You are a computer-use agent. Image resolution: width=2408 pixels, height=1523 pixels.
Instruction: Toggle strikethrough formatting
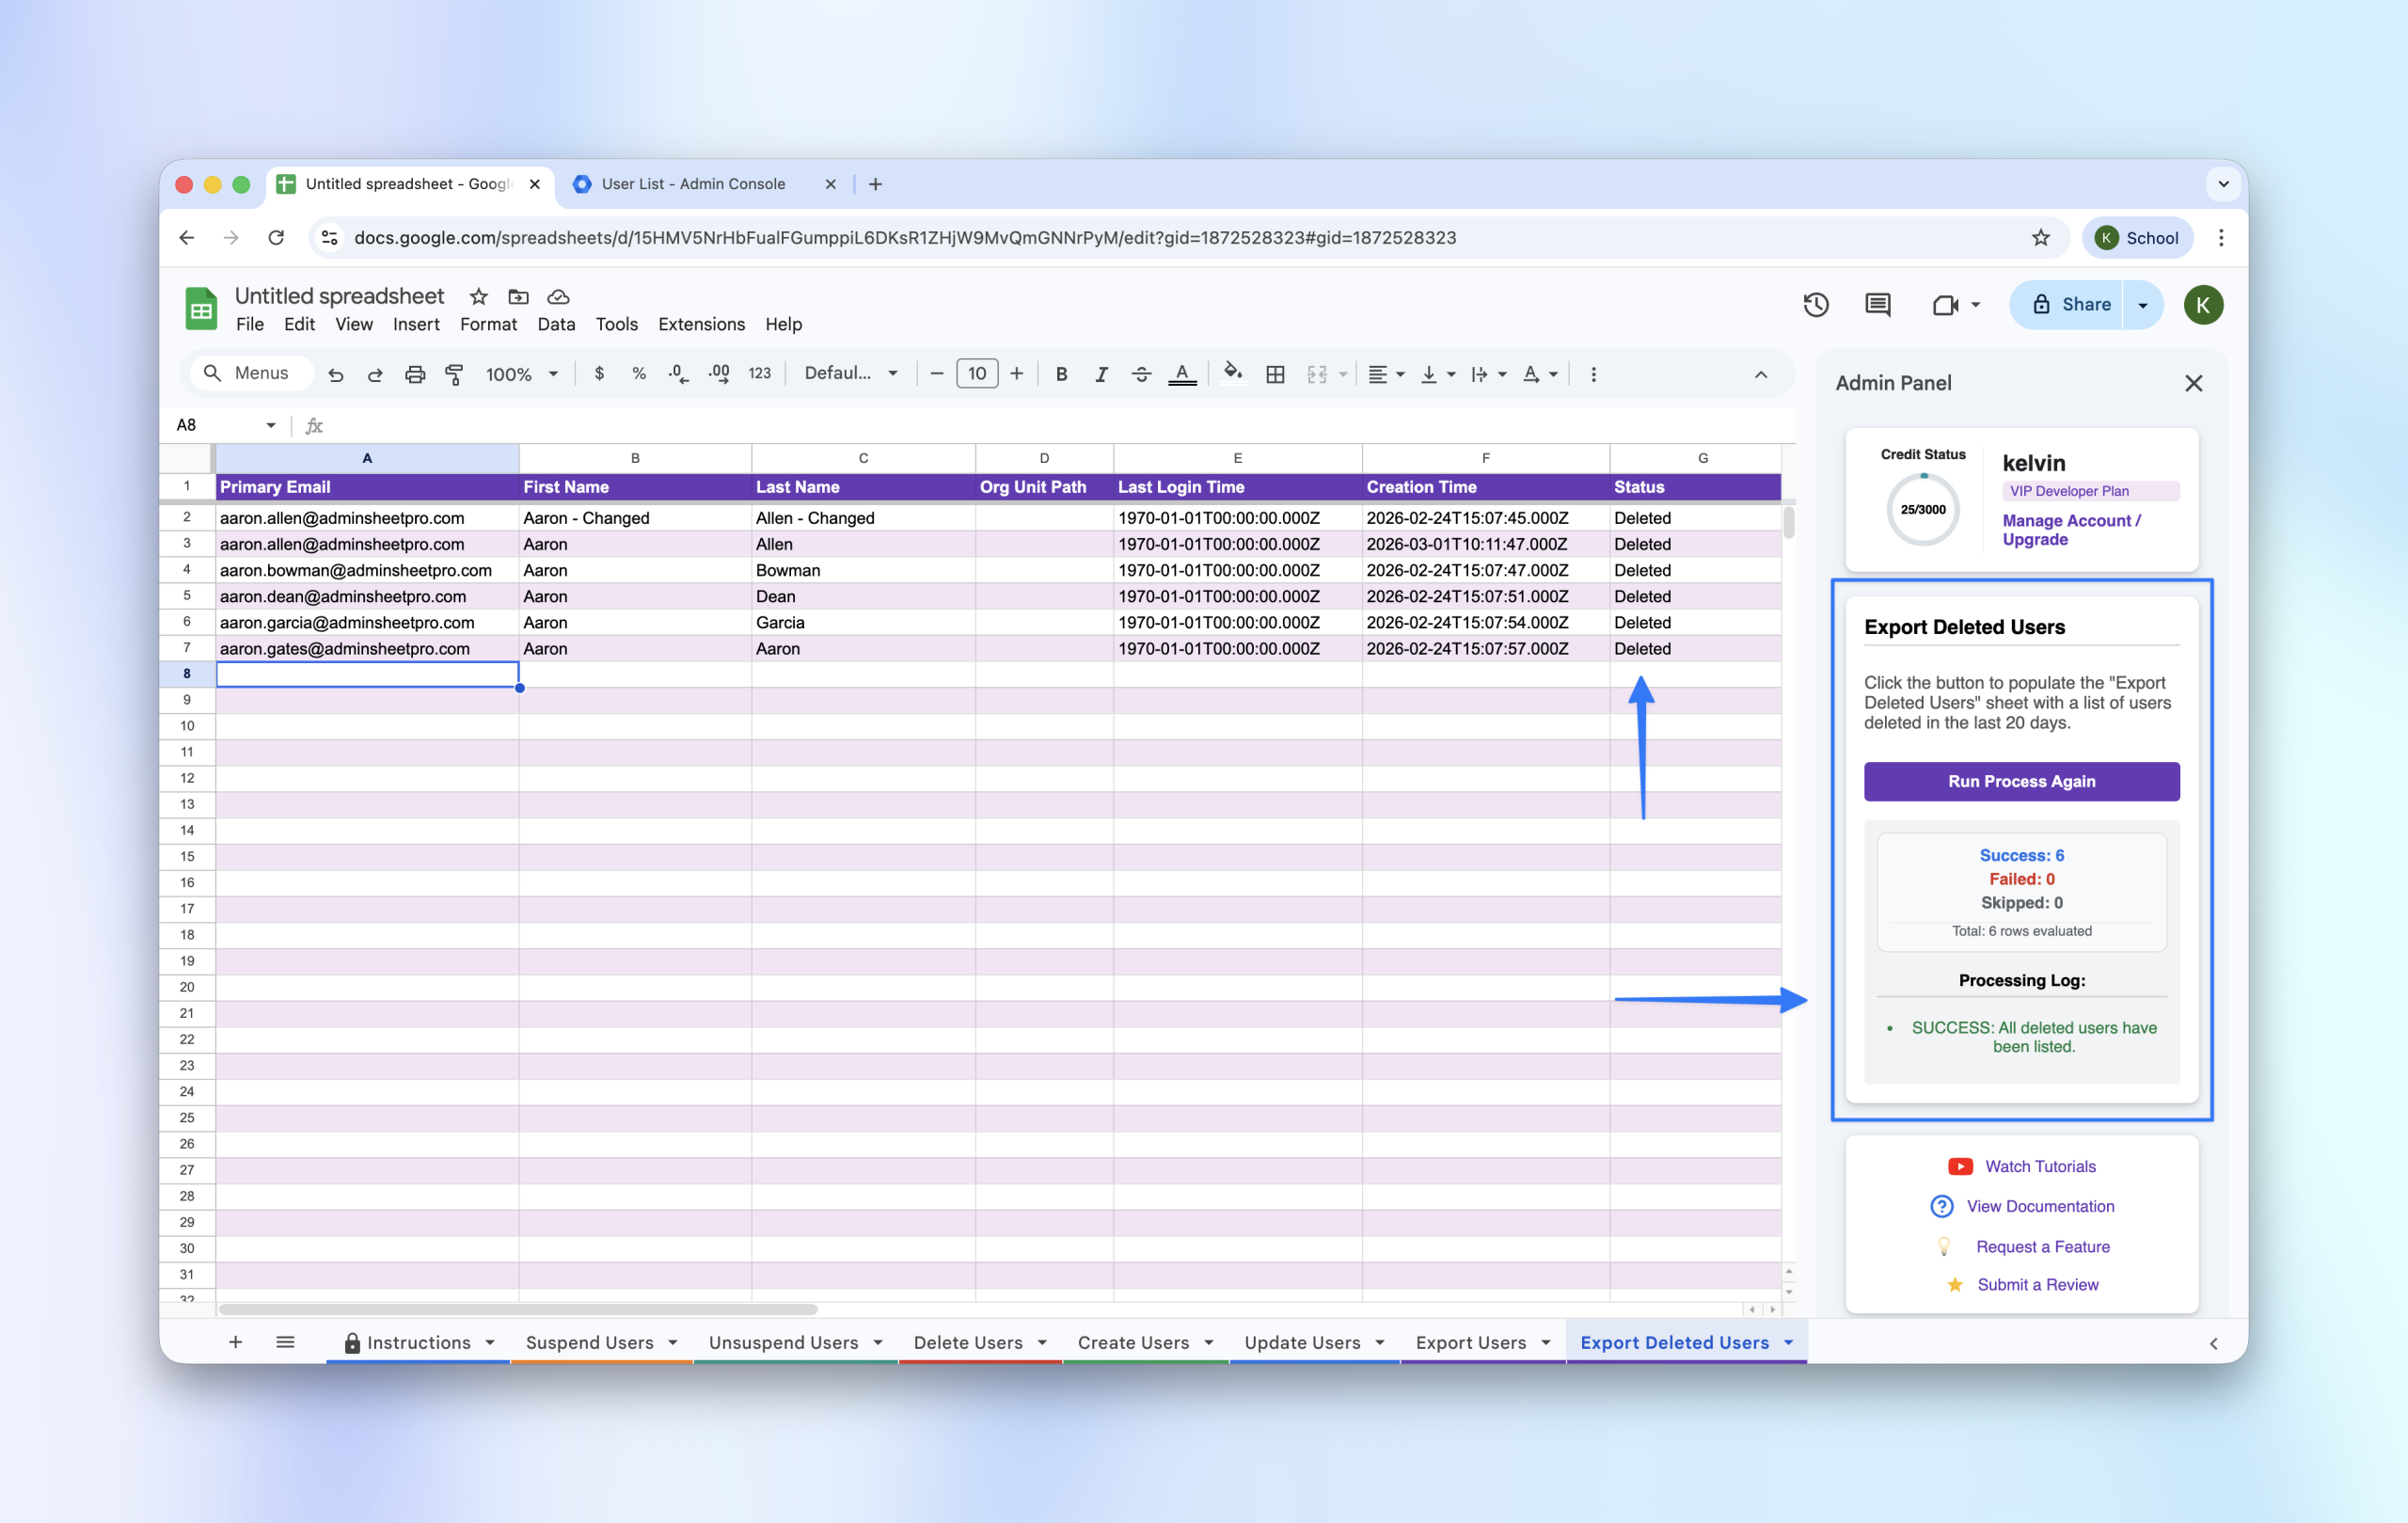click(x=1141, y=374)
